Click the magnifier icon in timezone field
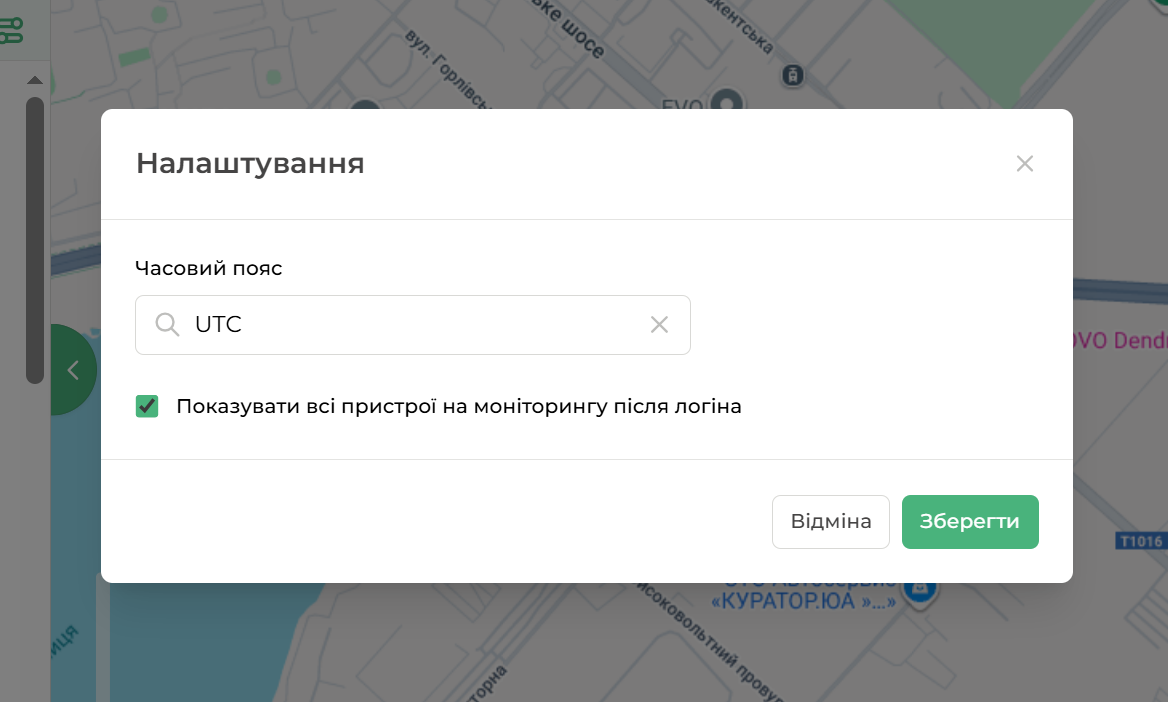The width and height of the screenshot is (1168, 702). pos(167,325)
